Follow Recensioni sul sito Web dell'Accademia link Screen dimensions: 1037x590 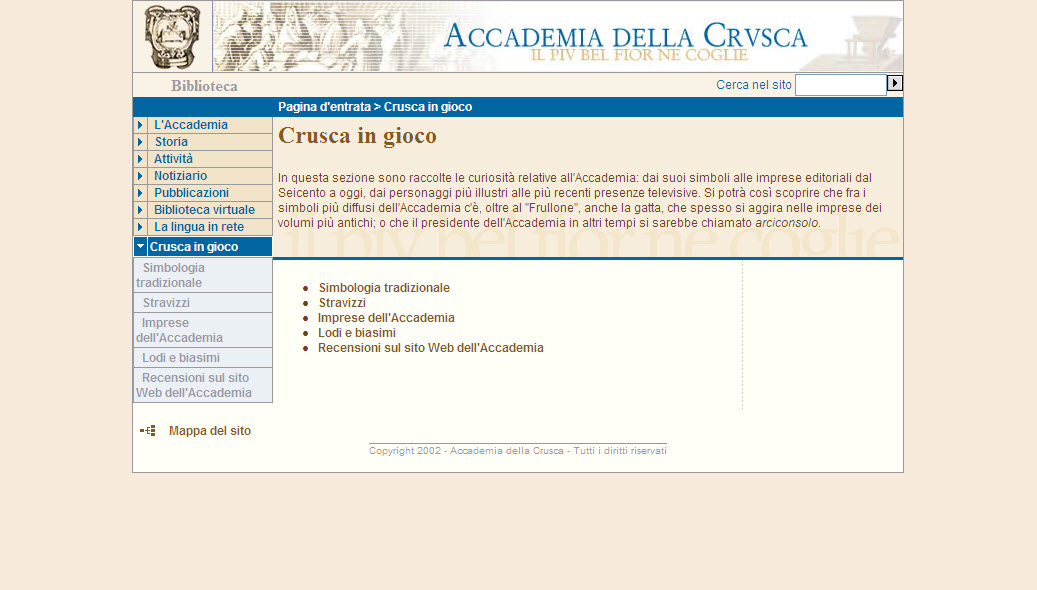pyautogui.click(x=431, y=348)
